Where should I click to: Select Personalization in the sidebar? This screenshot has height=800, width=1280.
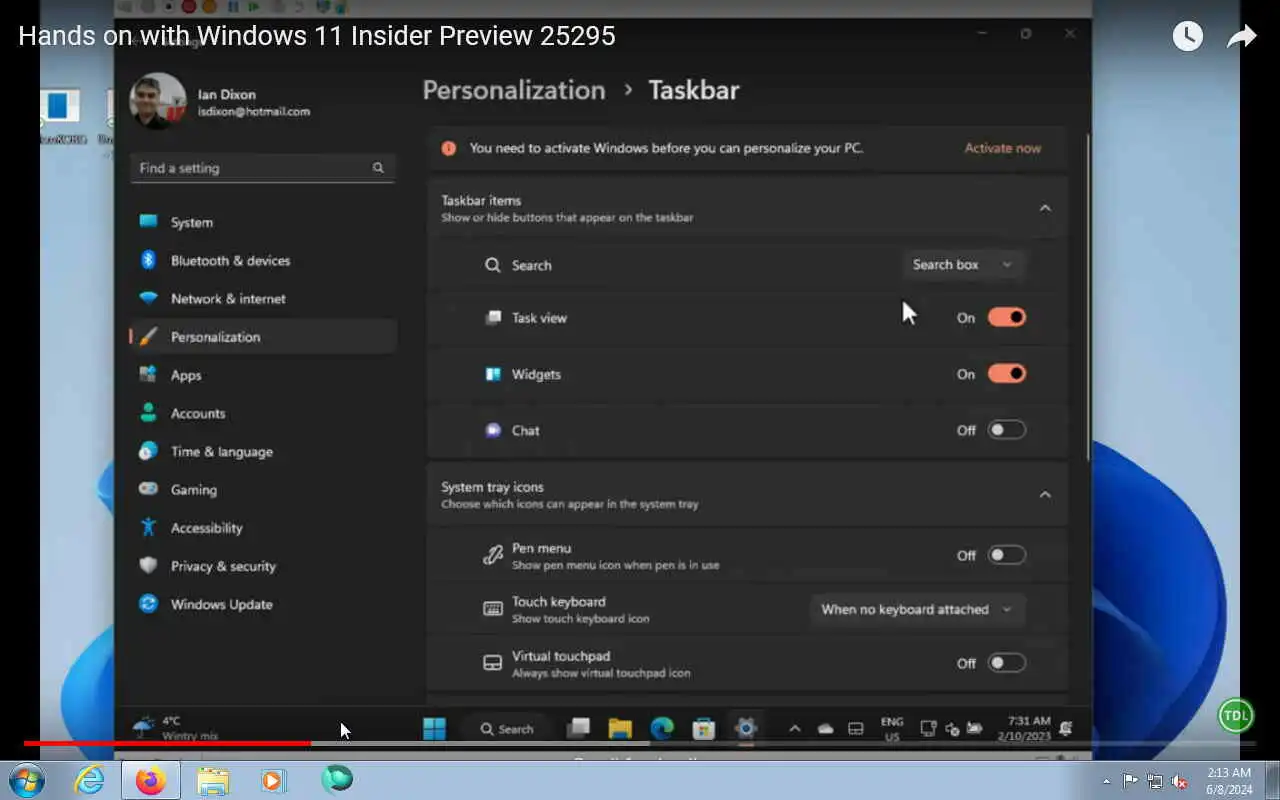click(264, 336)
